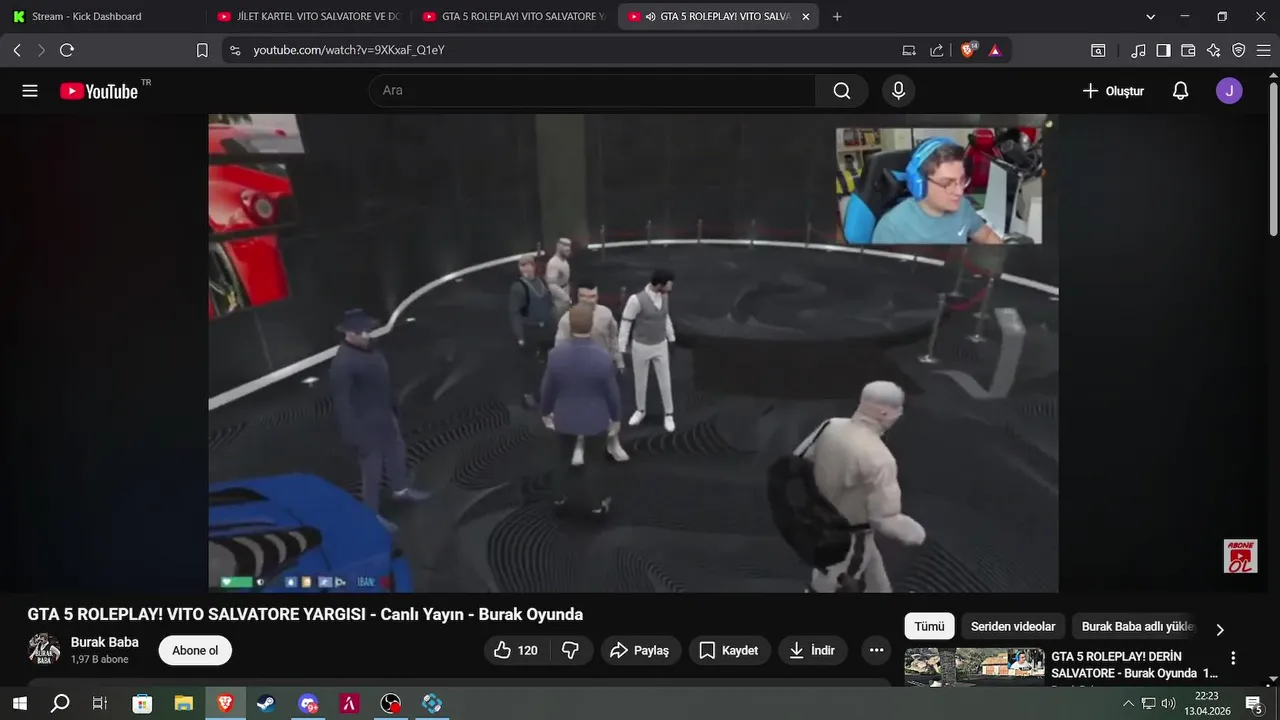
Task: Open File Explorer from taskbar
Action: (x=183, y=704)
